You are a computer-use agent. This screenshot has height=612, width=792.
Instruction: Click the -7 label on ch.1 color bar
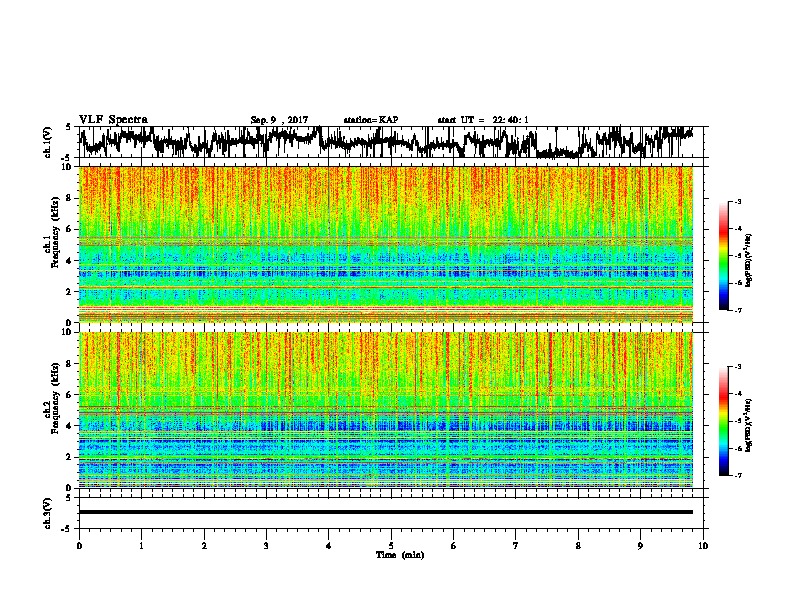tap(738, 310)
